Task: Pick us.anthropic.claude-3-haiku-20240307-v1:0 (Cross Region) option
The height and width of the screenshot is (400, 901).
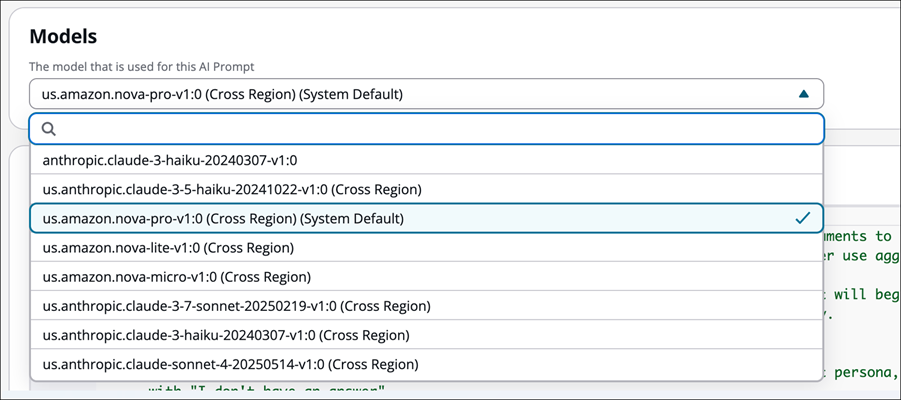Action: tap(226, 335)
